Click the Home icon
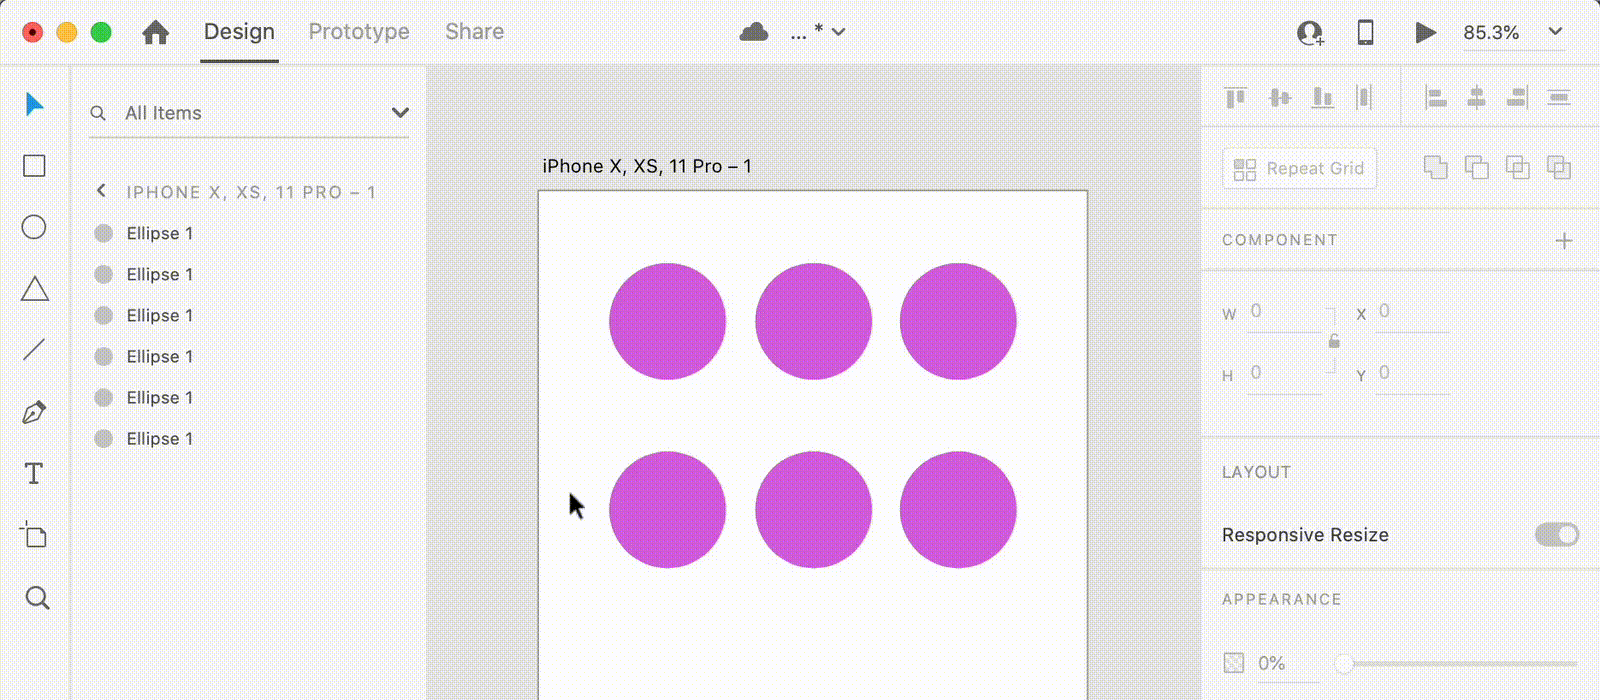 pyautogui.click(x=156, y=32)
